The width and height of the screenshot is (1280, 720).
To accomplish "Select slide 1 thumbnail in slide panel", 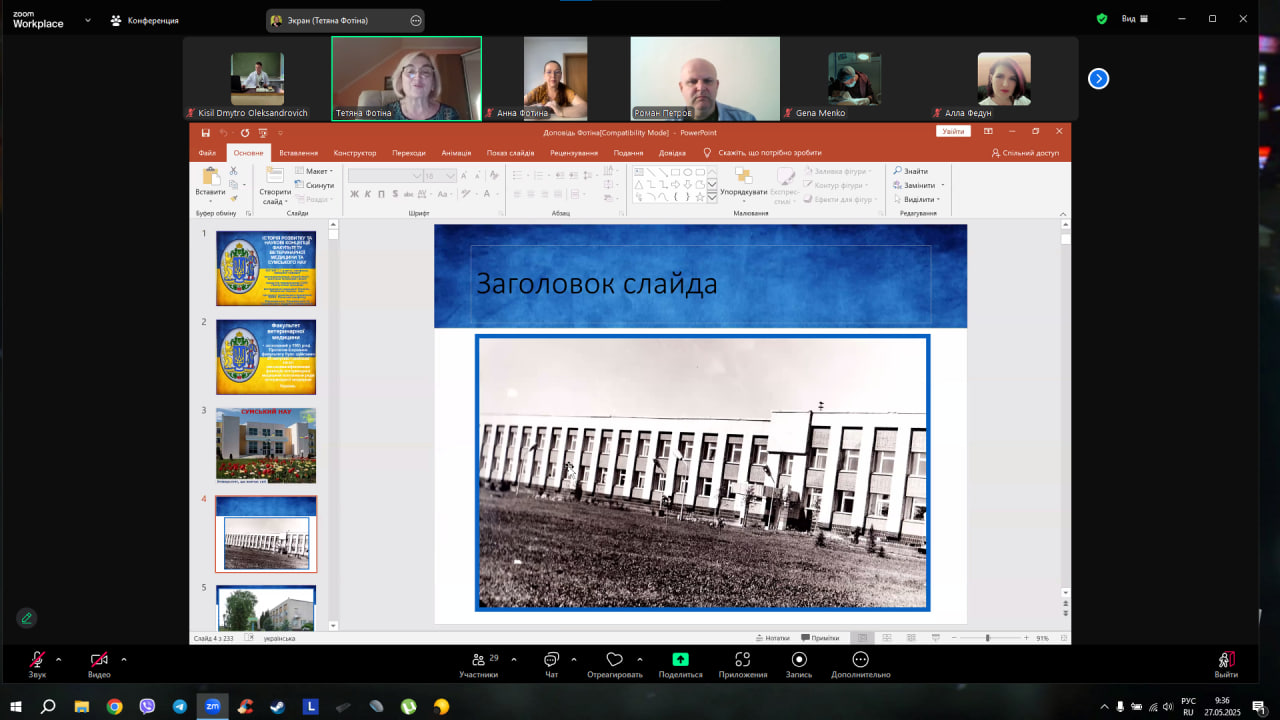I will 266,268.
